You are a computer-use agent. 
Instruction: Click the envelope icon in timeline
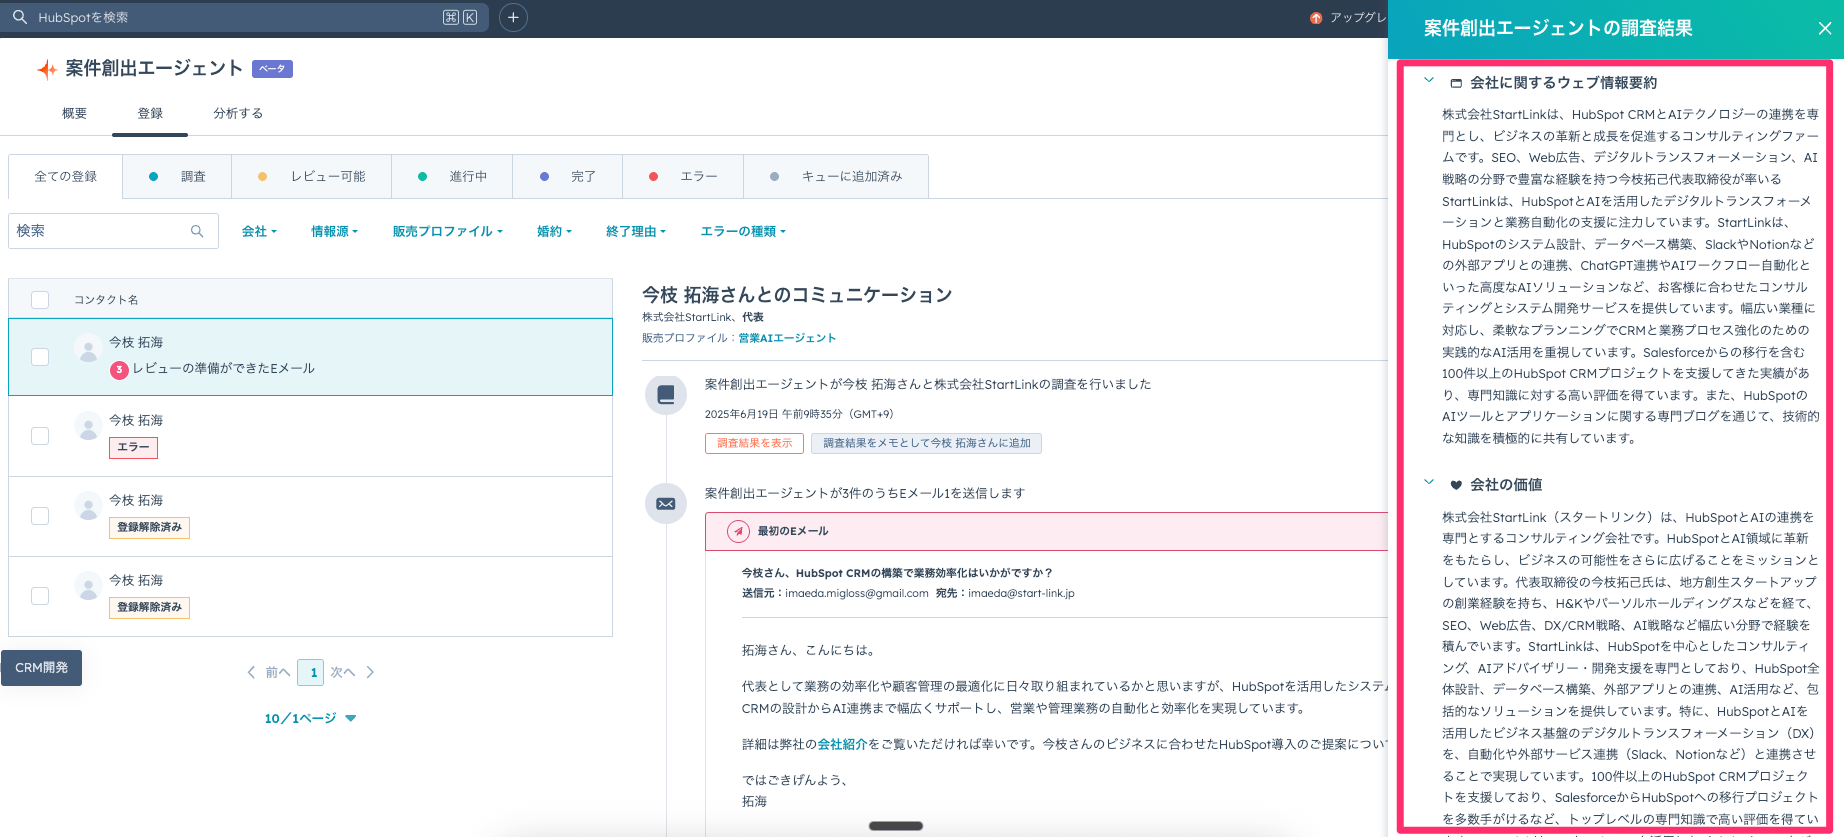click(x=666, y=504)
